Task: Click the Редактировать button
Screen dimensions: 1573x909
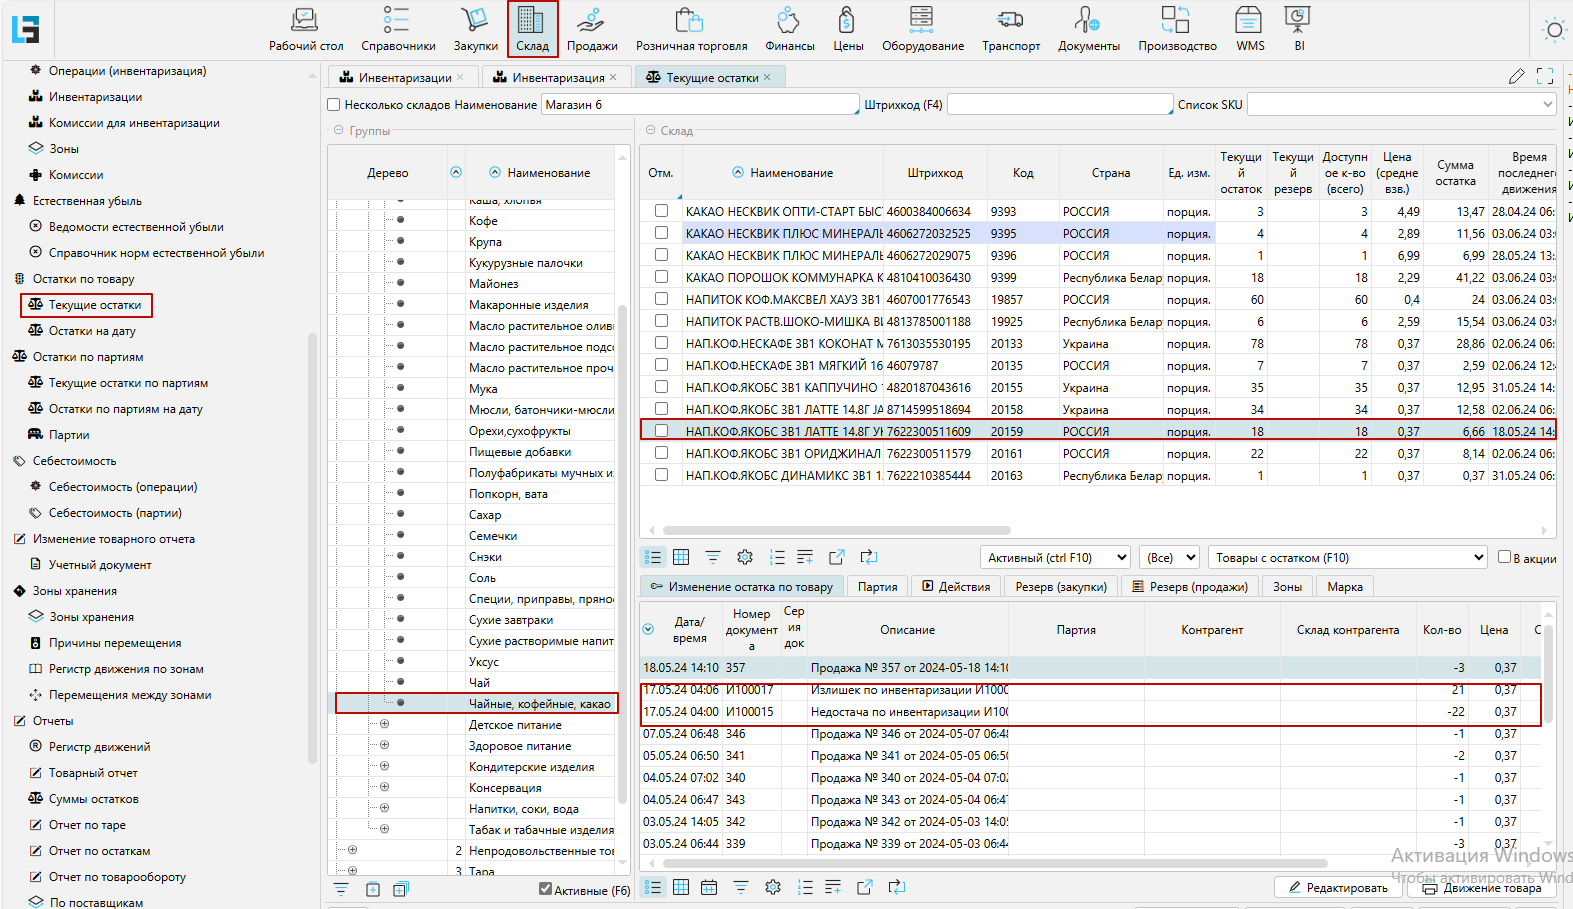Action: point(1337,888)
